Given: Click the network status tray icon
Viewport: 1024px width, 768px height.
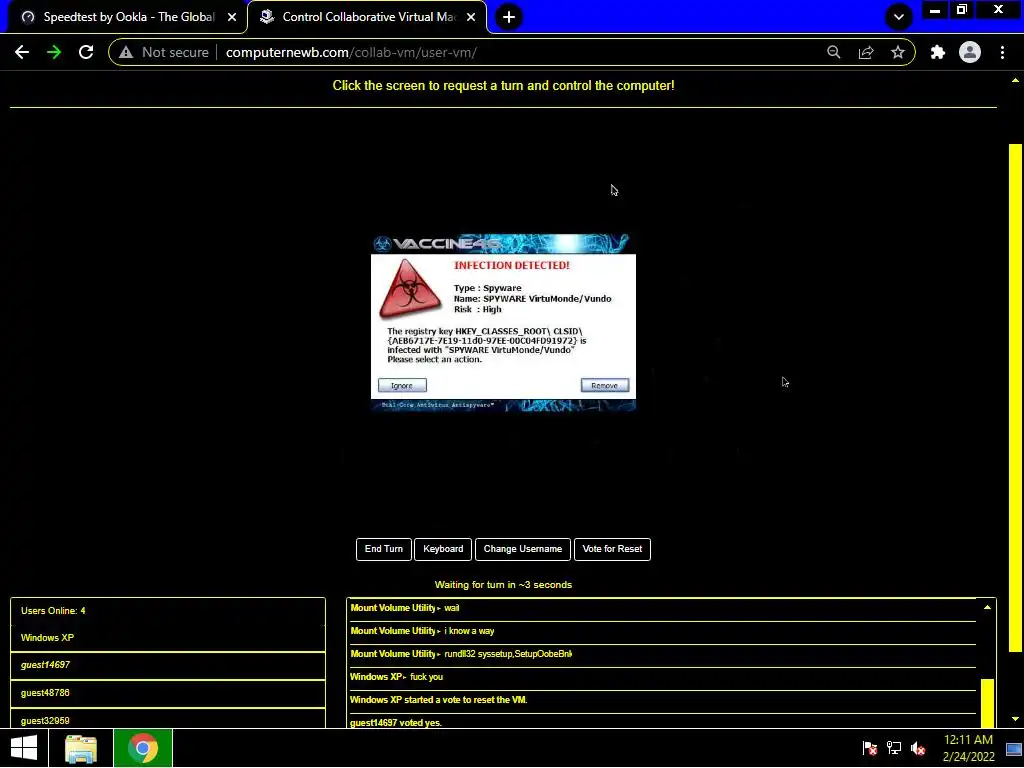Looking at the screenshot, I should (x=894, y=748).
